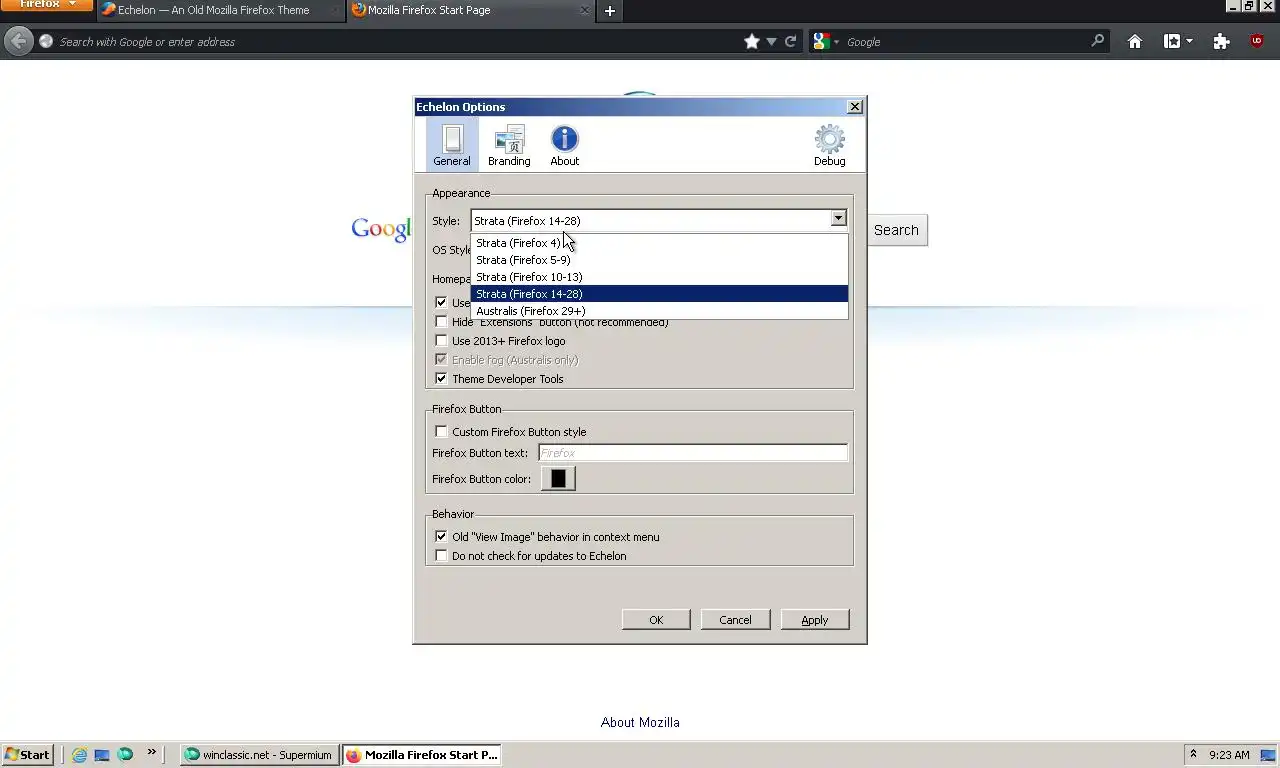This screenshot has width=1280, height=768.
Task: Open URL bar history dropdown arrow
Action: [x=771, y=41]
